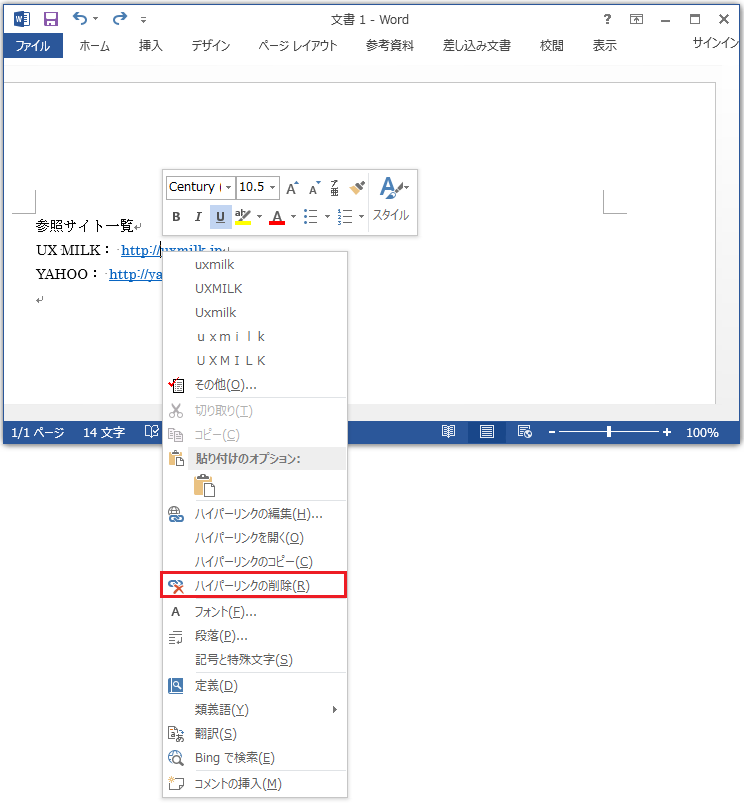Click the Save icon in title bar

(x=51, y=19)
